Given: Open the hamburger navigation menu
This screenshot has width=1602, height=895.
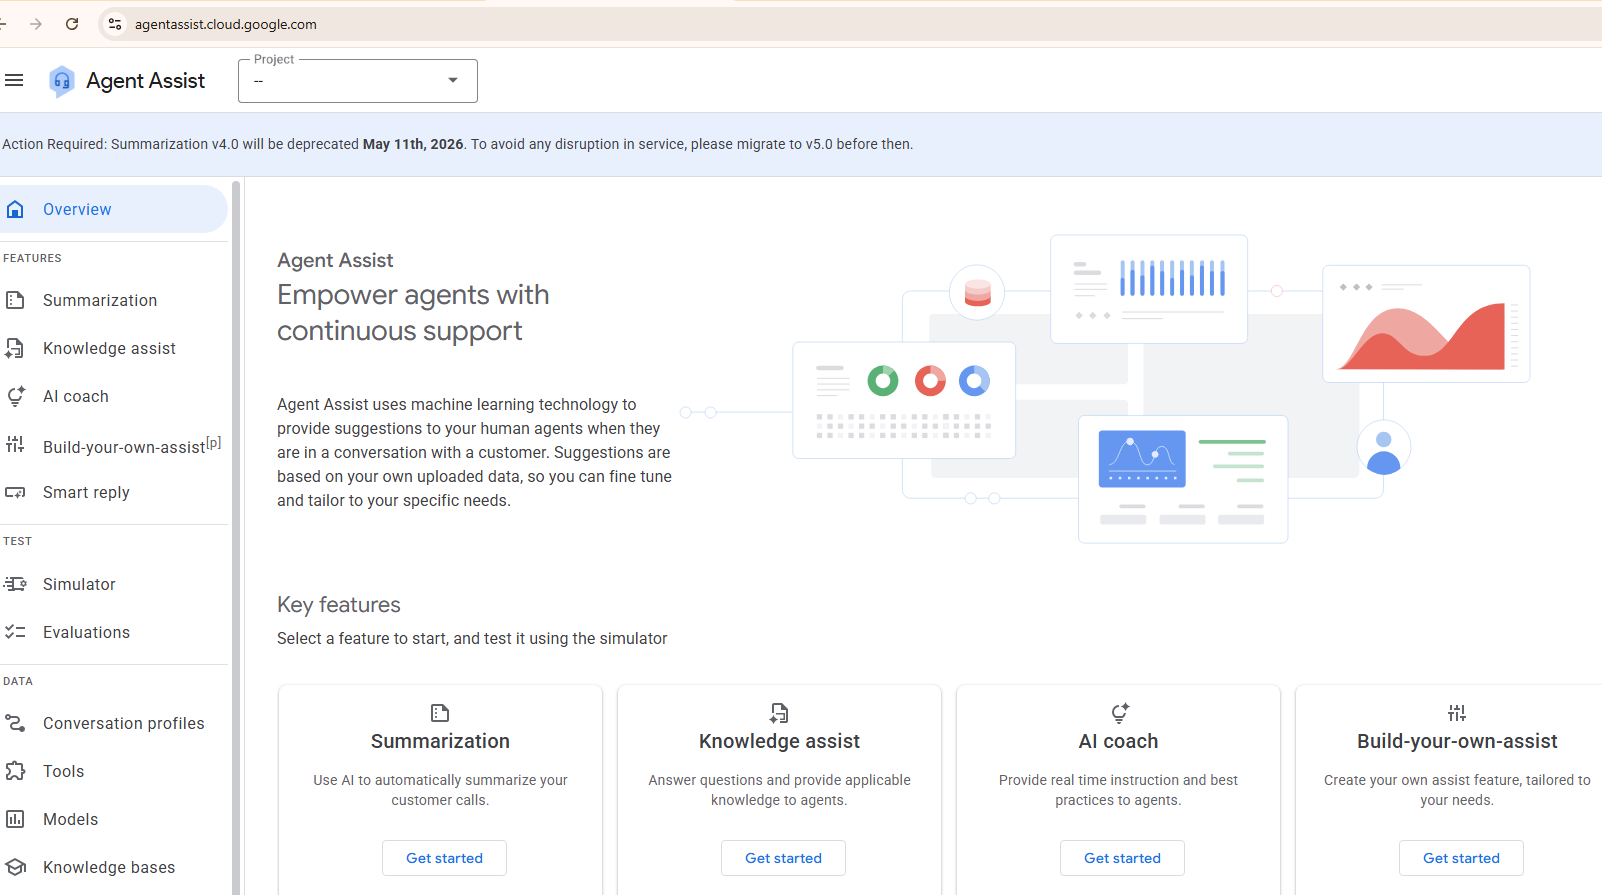Looking at the screenshot, I should 14,80.
